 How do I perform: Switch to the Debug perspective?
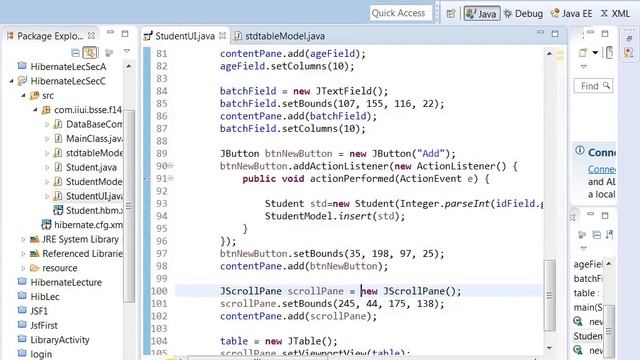coord(524,13)
